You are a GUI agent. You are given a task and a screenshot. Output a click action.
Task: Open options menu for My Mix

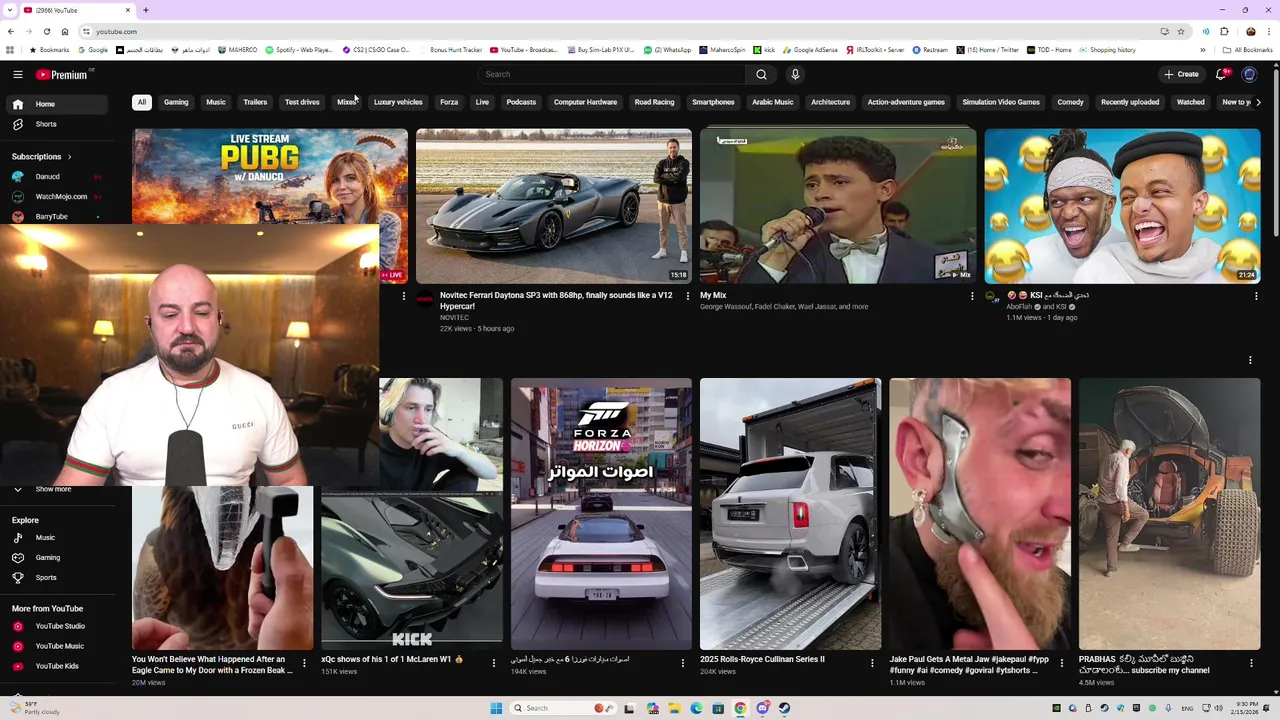[x=971, y=296]
